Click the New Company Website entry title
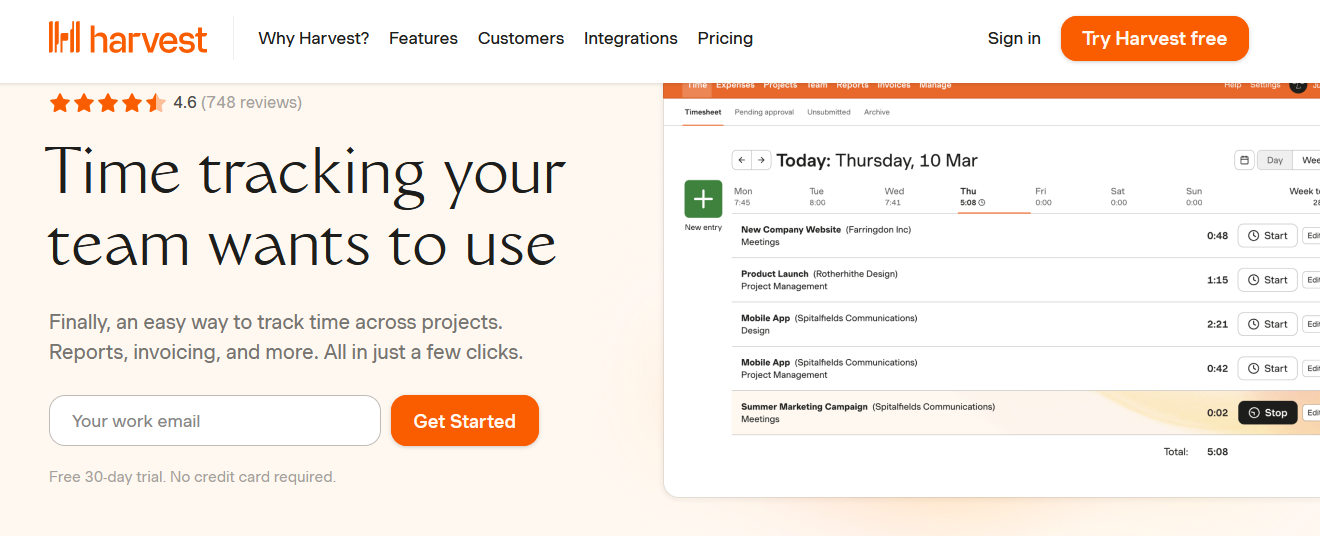1320x536 pixels. pos(791,230)
